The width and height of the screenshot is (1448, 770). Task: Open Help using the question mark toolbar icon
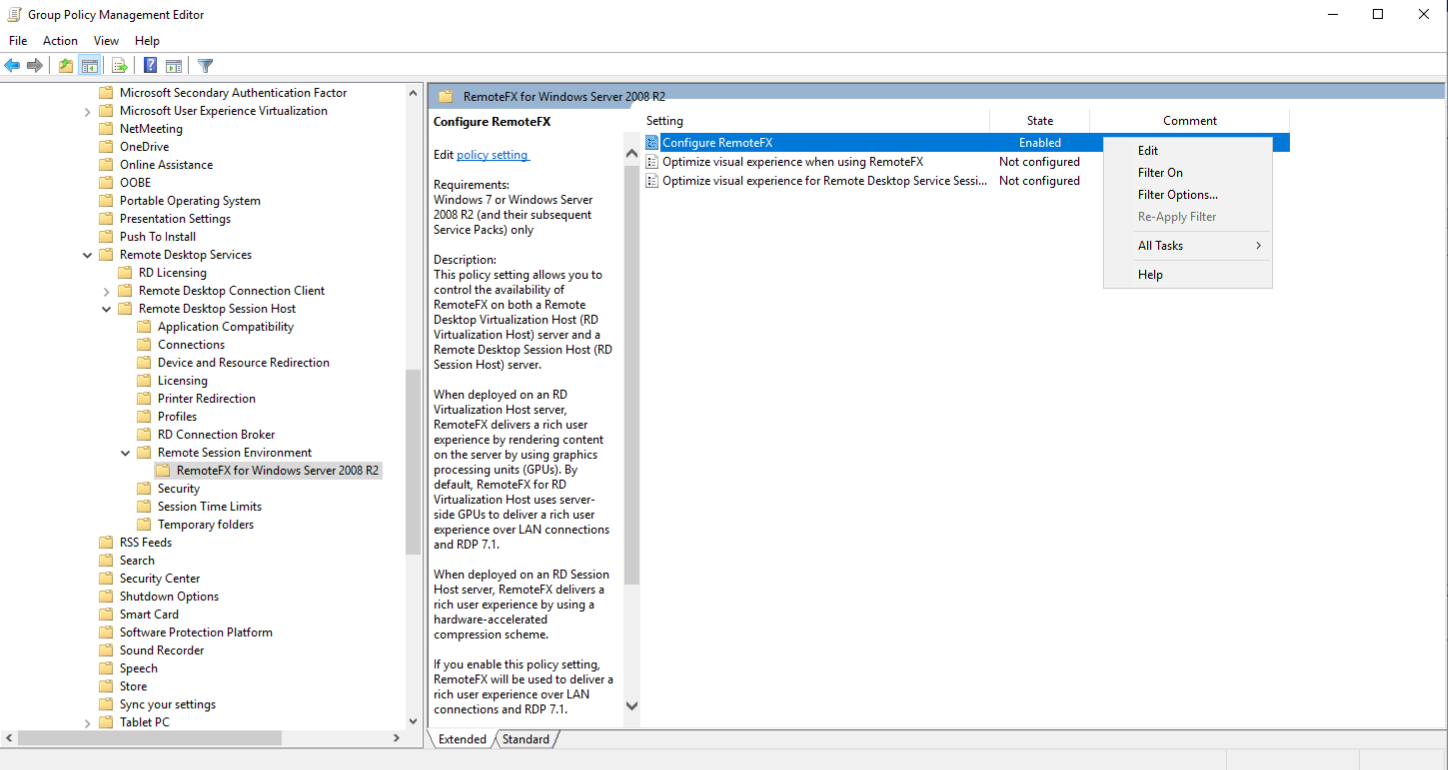click(x=149, y=65)
